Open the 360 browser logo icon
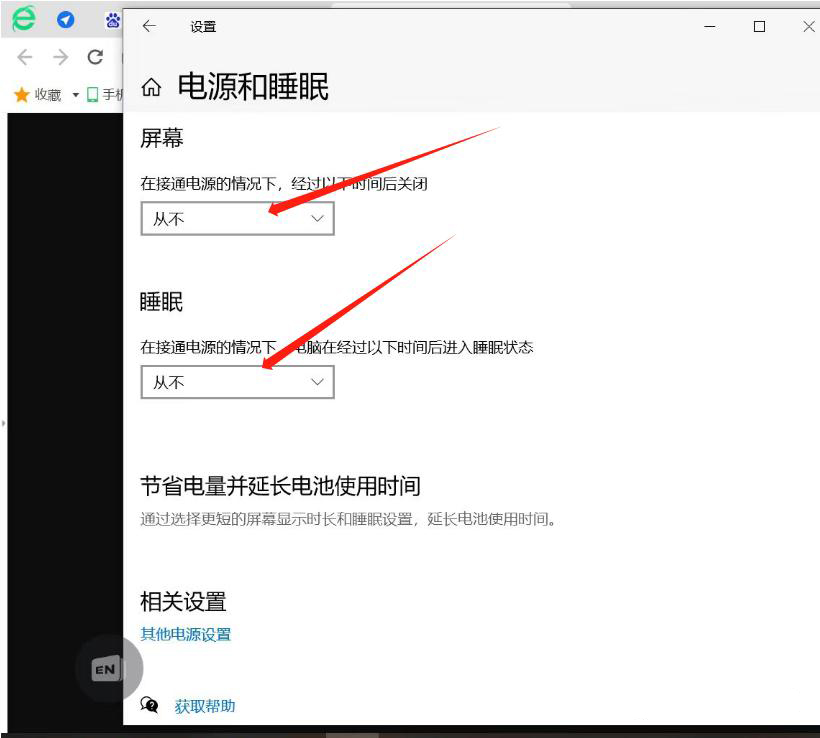Viewport: 820px width, 738px height. pos(24,19)
